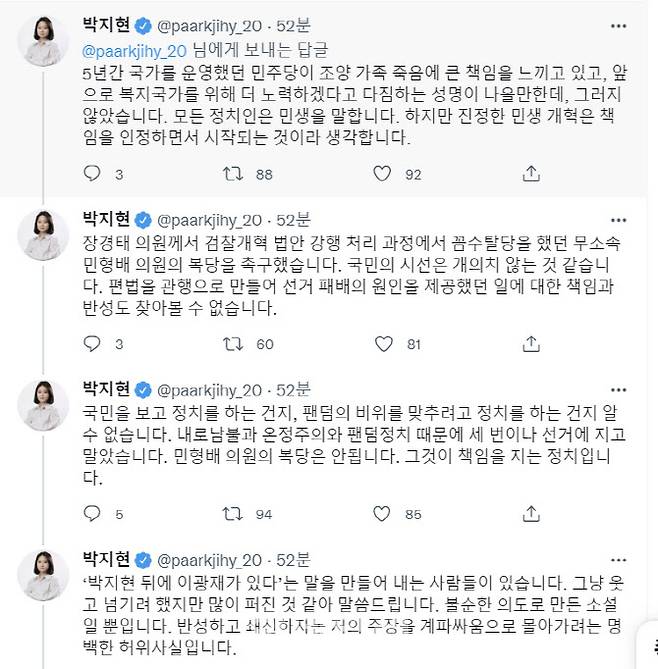Image resolution: width=658 pixels, height=669 pixels.
Task: Open profile avatar of the topmost tweet
Action: click(x=43, y=39)
